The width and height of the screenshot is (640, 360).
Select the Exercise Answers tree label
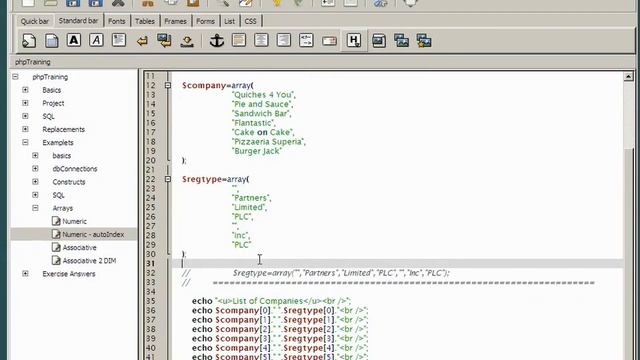click(69, 274)
